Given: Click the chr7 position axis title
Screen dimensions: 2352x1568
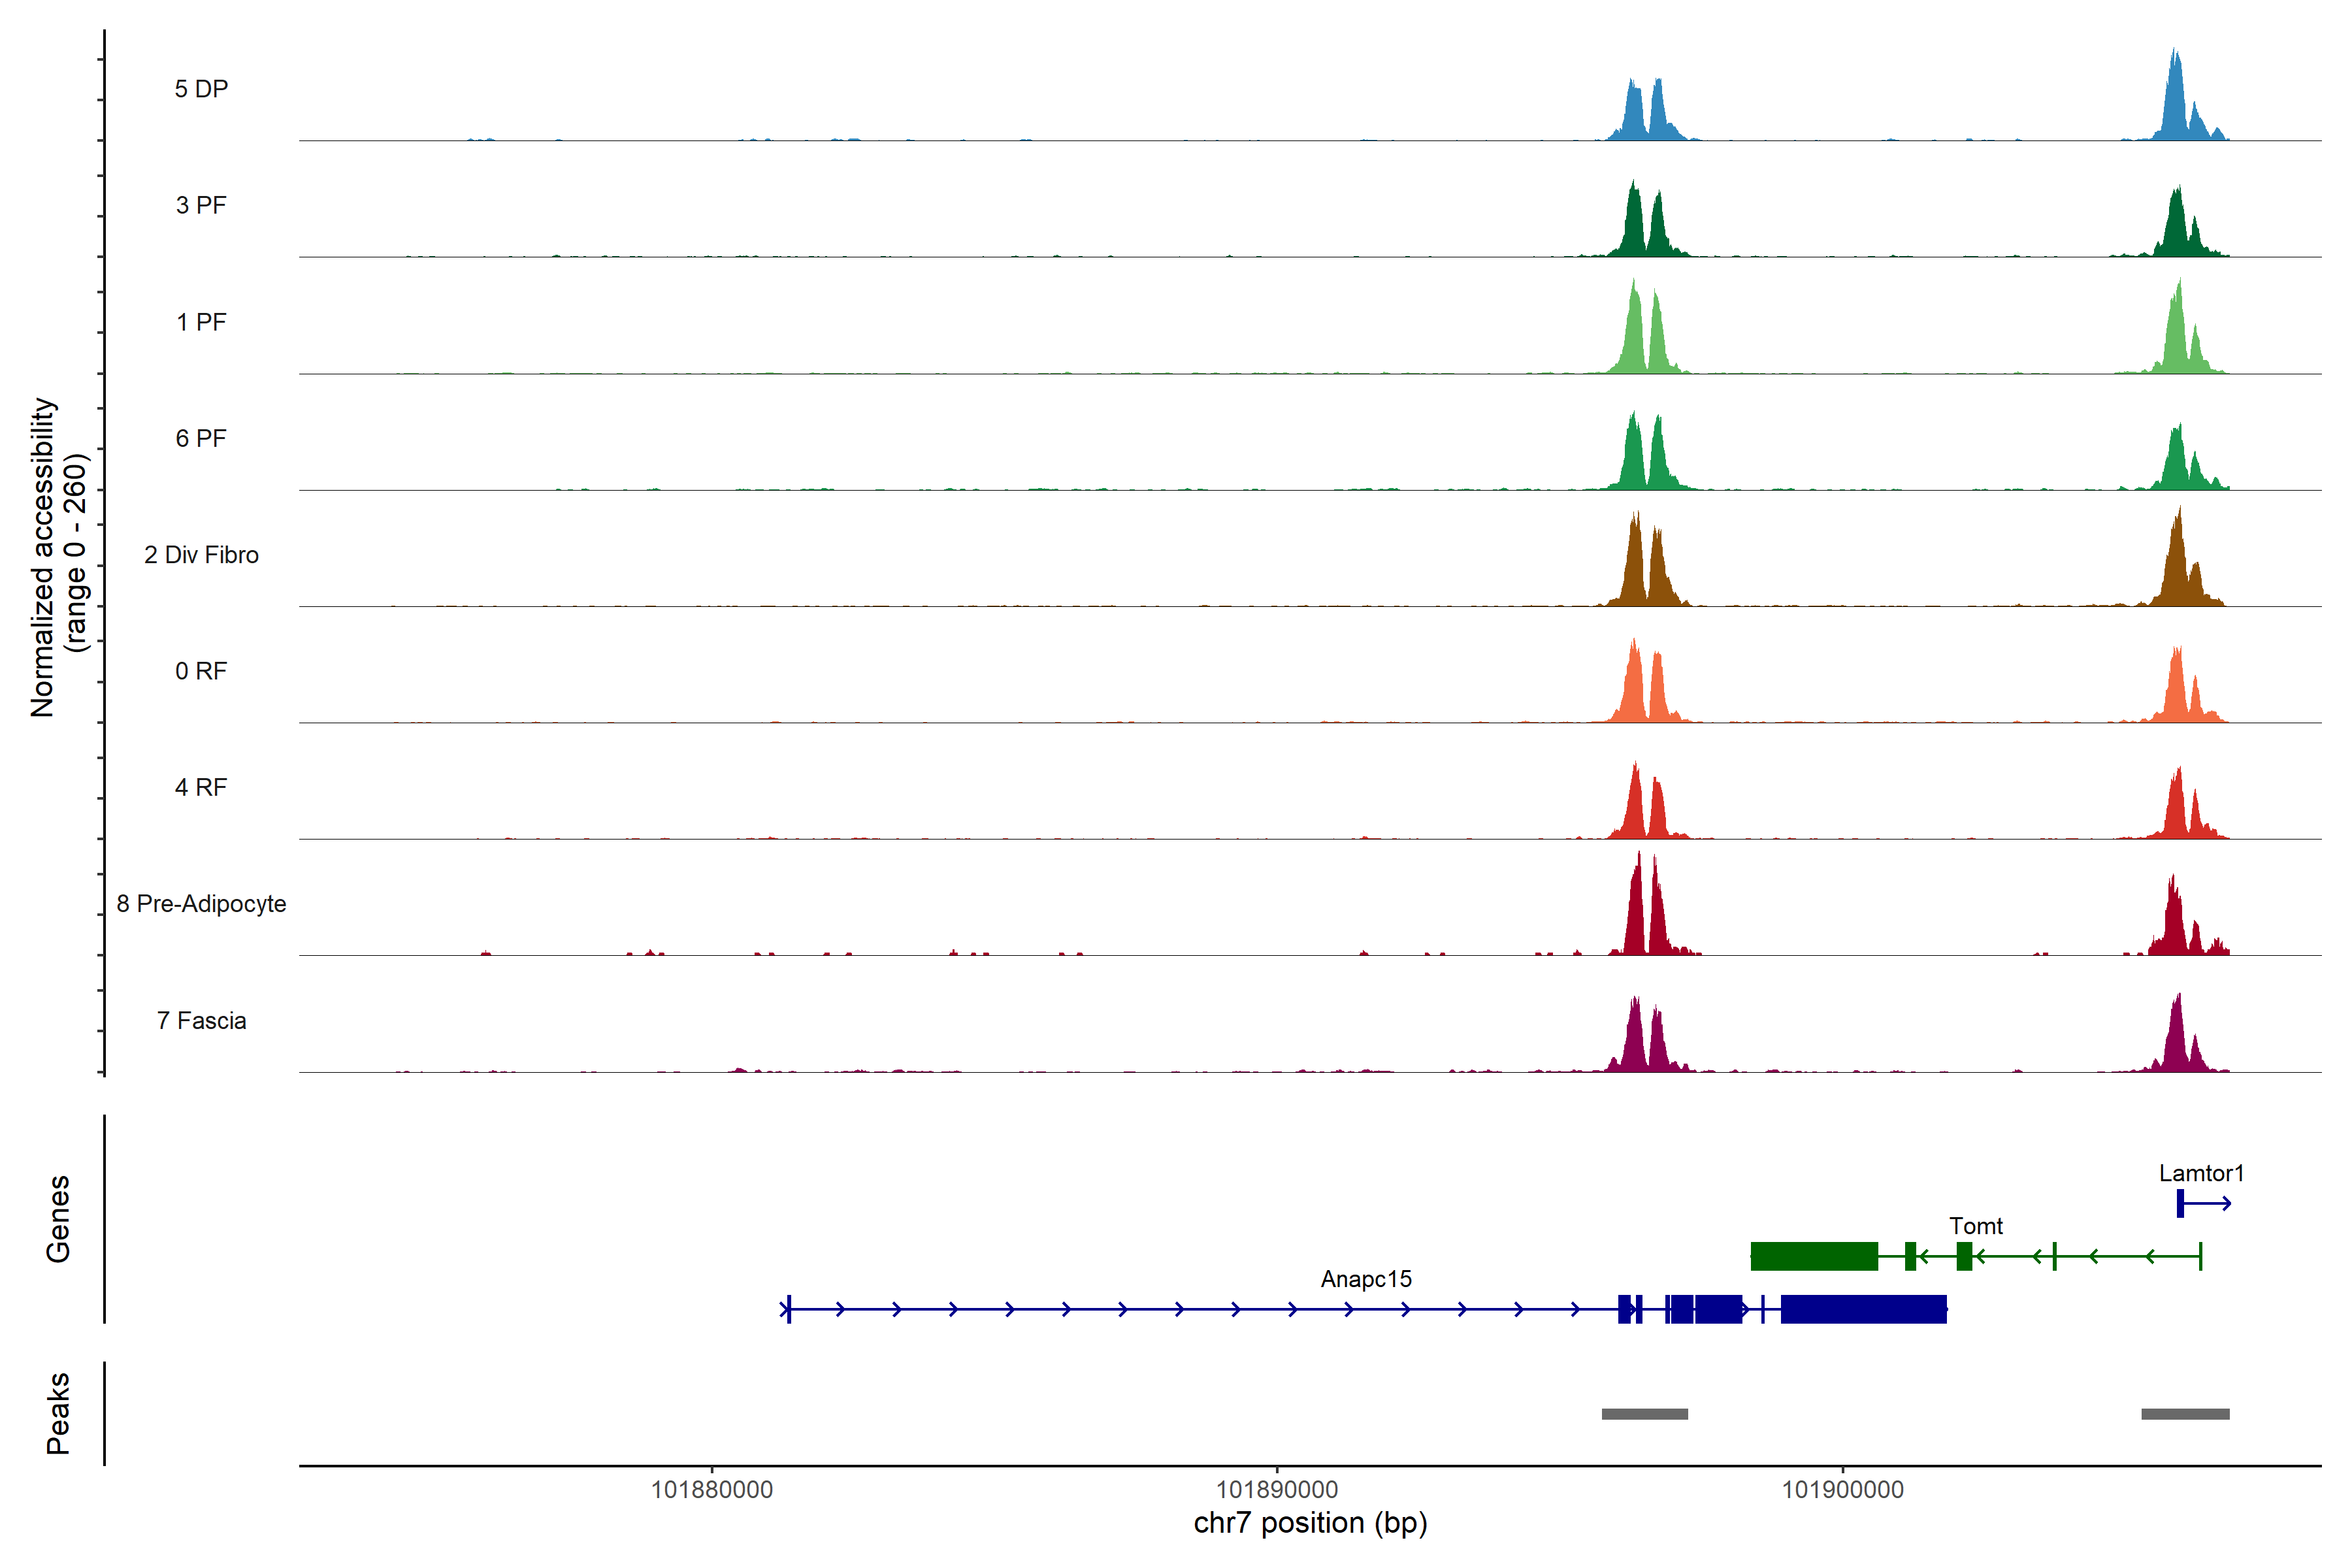Looking at the screenshot, I should point(1310,1523).
